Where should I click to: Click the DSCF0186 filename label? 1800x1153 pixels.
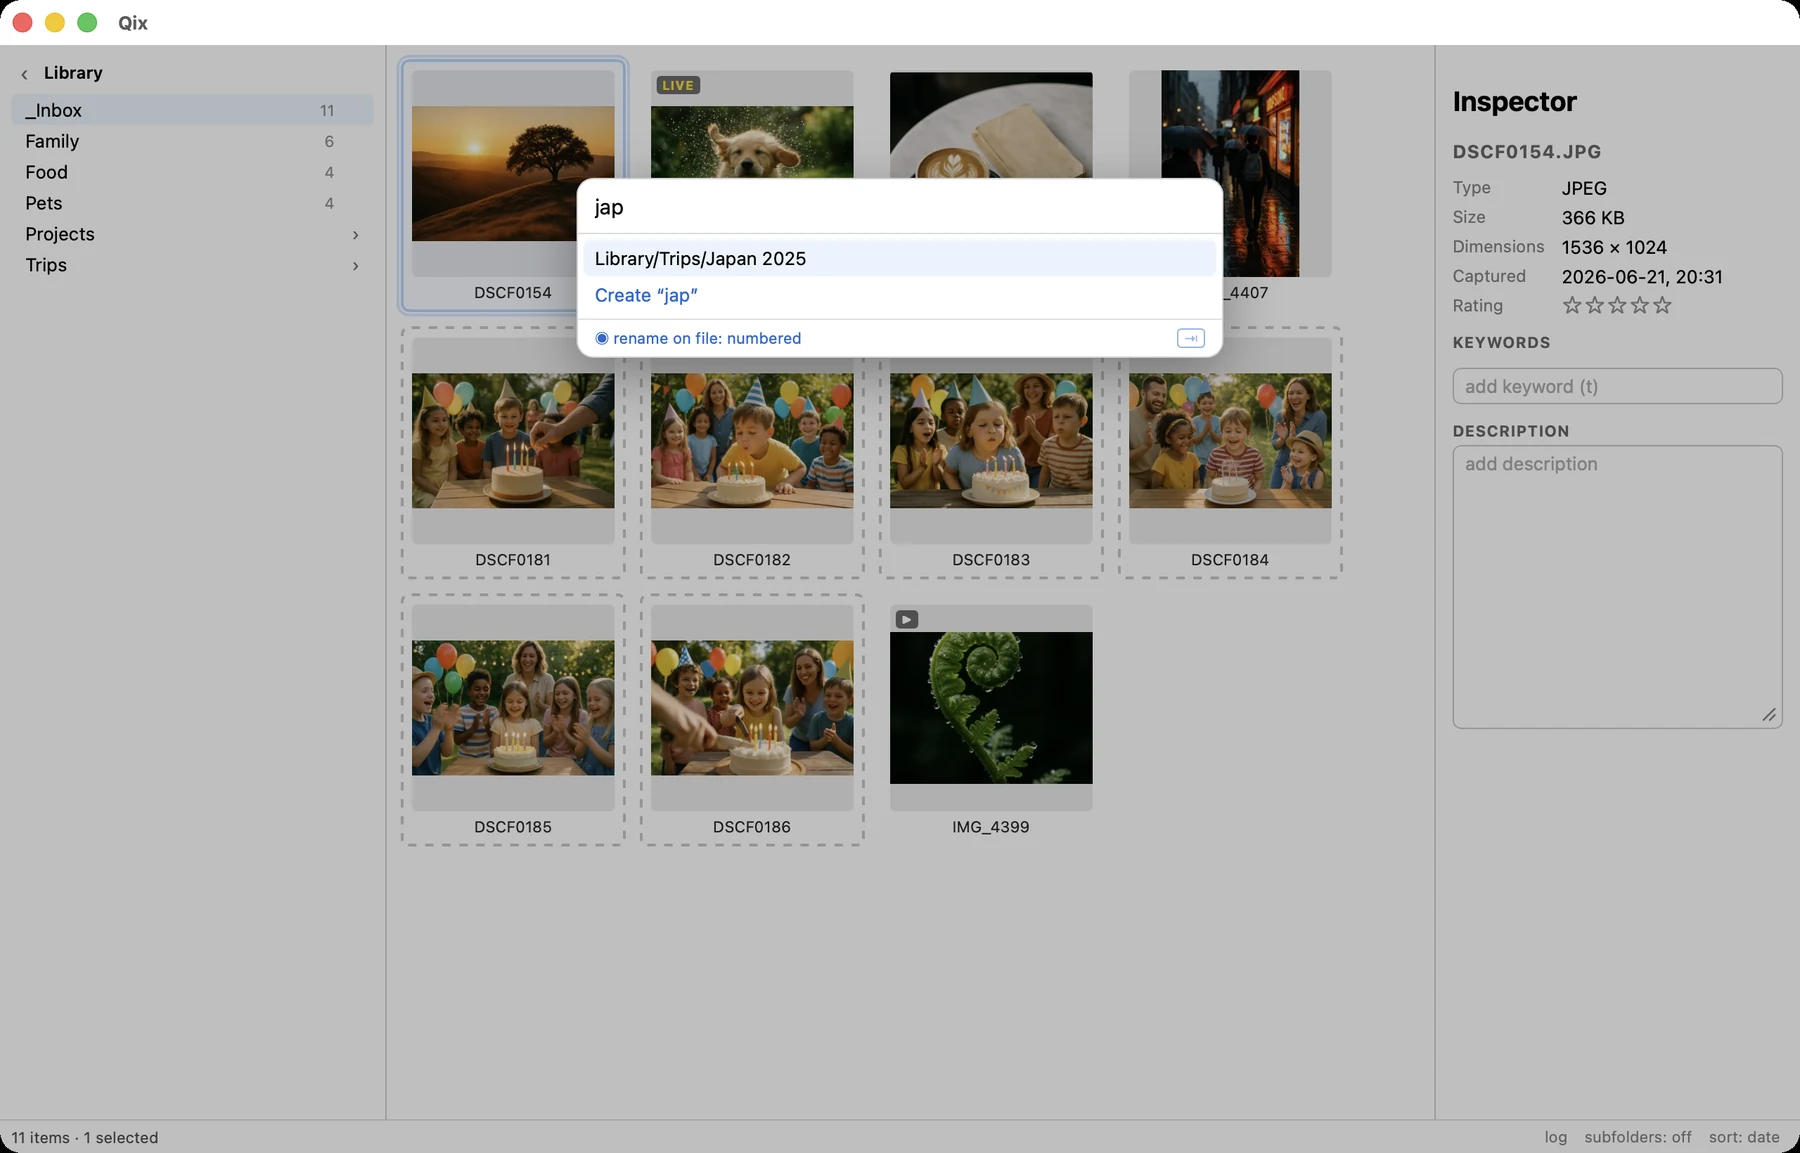click(x=752, y=827)
